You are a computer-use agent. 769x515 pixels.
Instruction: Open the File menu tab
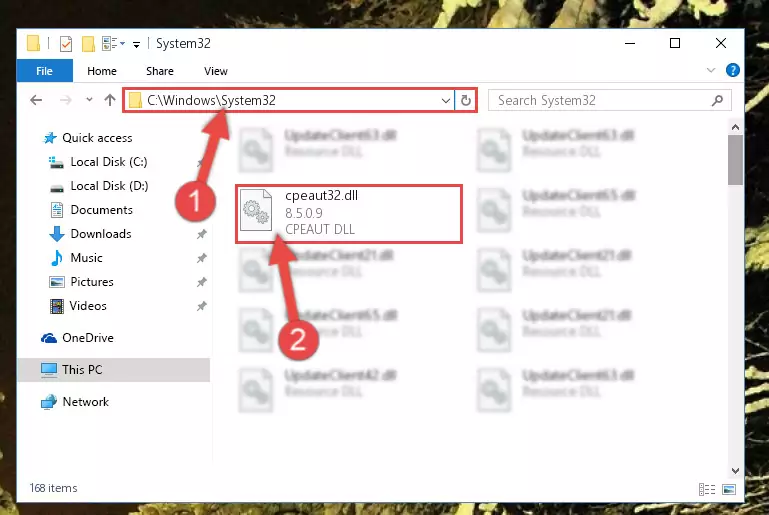point(45,71)
